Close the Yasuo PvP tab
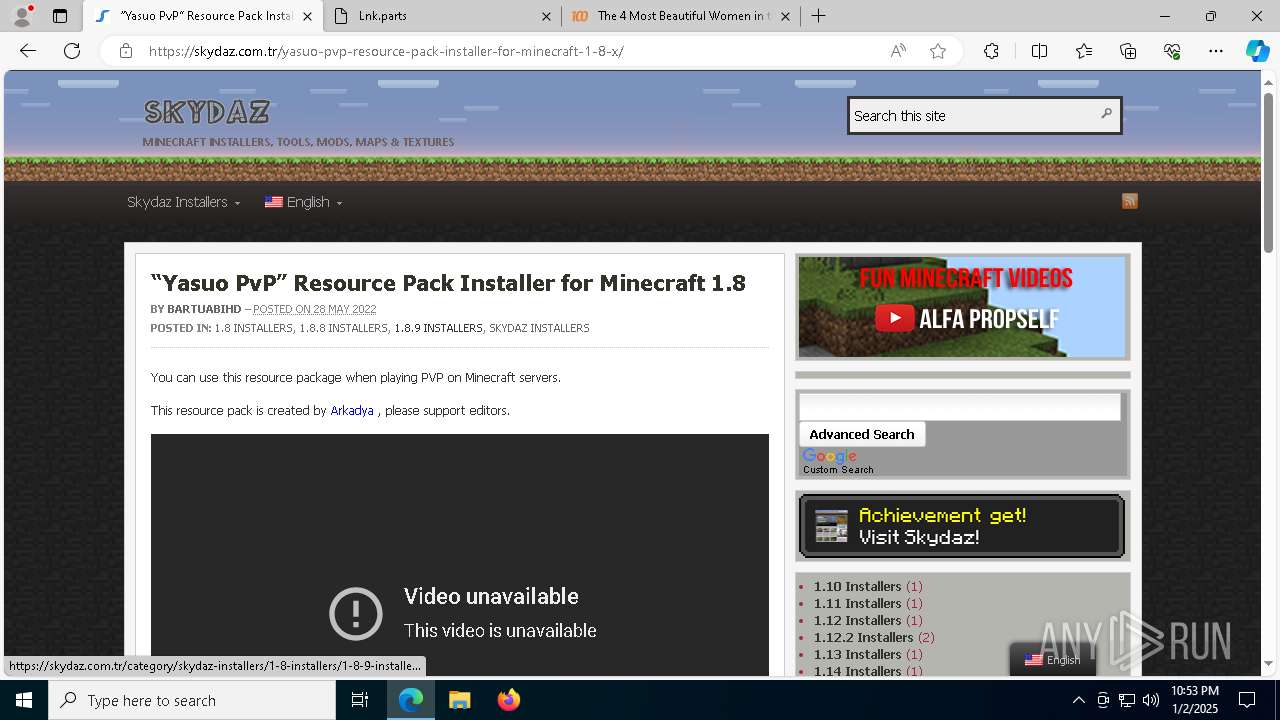Image resolution: width=1280 pixels, height=720 pixels. [307, 16]
